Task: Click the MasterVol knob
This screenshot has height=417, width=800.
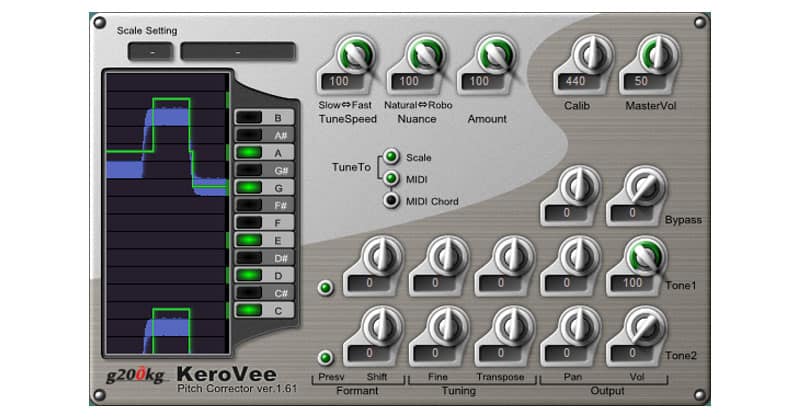Action: [658, 54]
